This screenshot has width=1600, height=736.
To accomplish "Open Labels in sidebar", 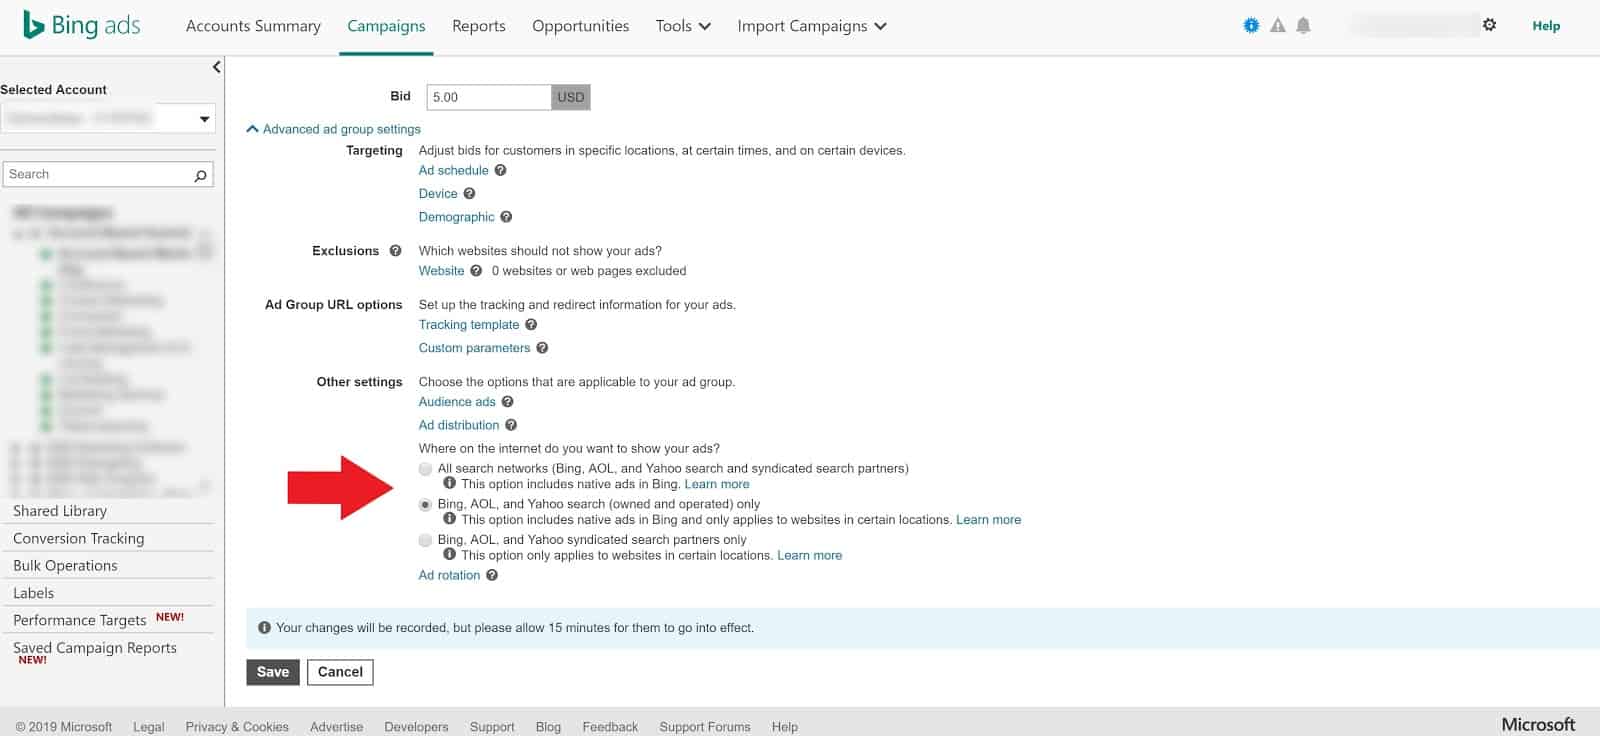I will (33, 593).
